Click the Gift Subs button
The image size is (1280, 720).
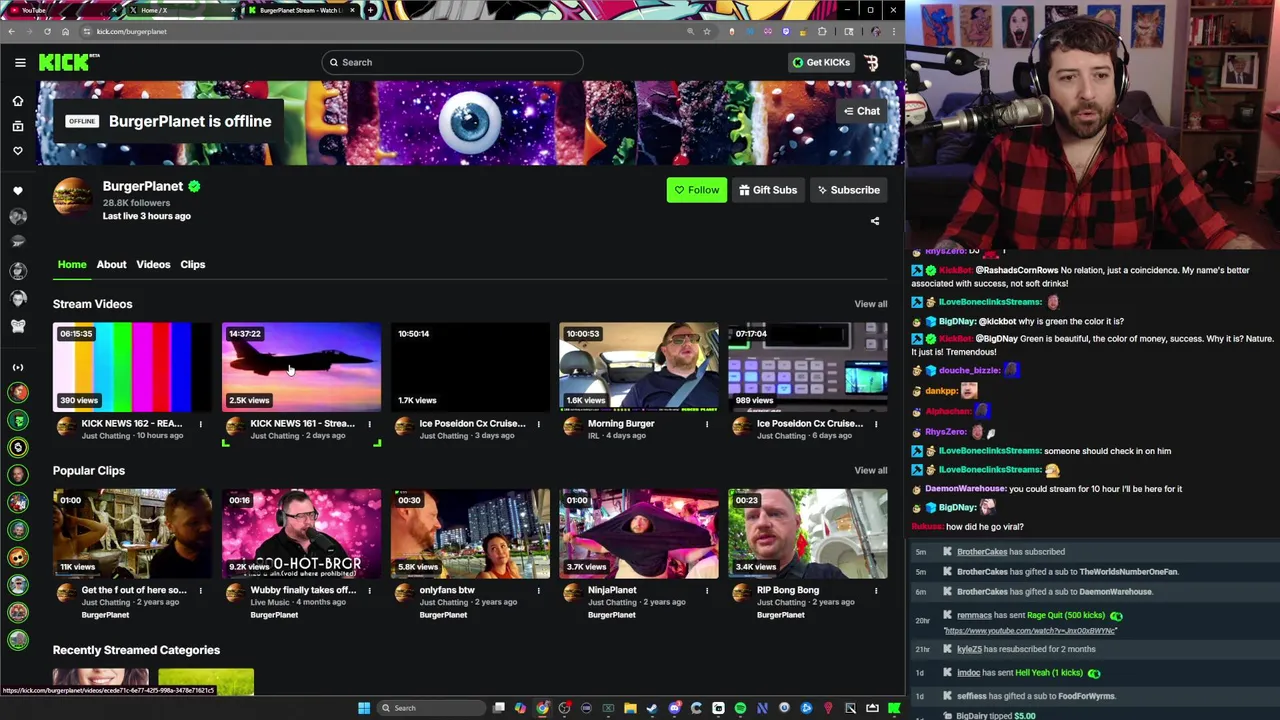point(768,190)
